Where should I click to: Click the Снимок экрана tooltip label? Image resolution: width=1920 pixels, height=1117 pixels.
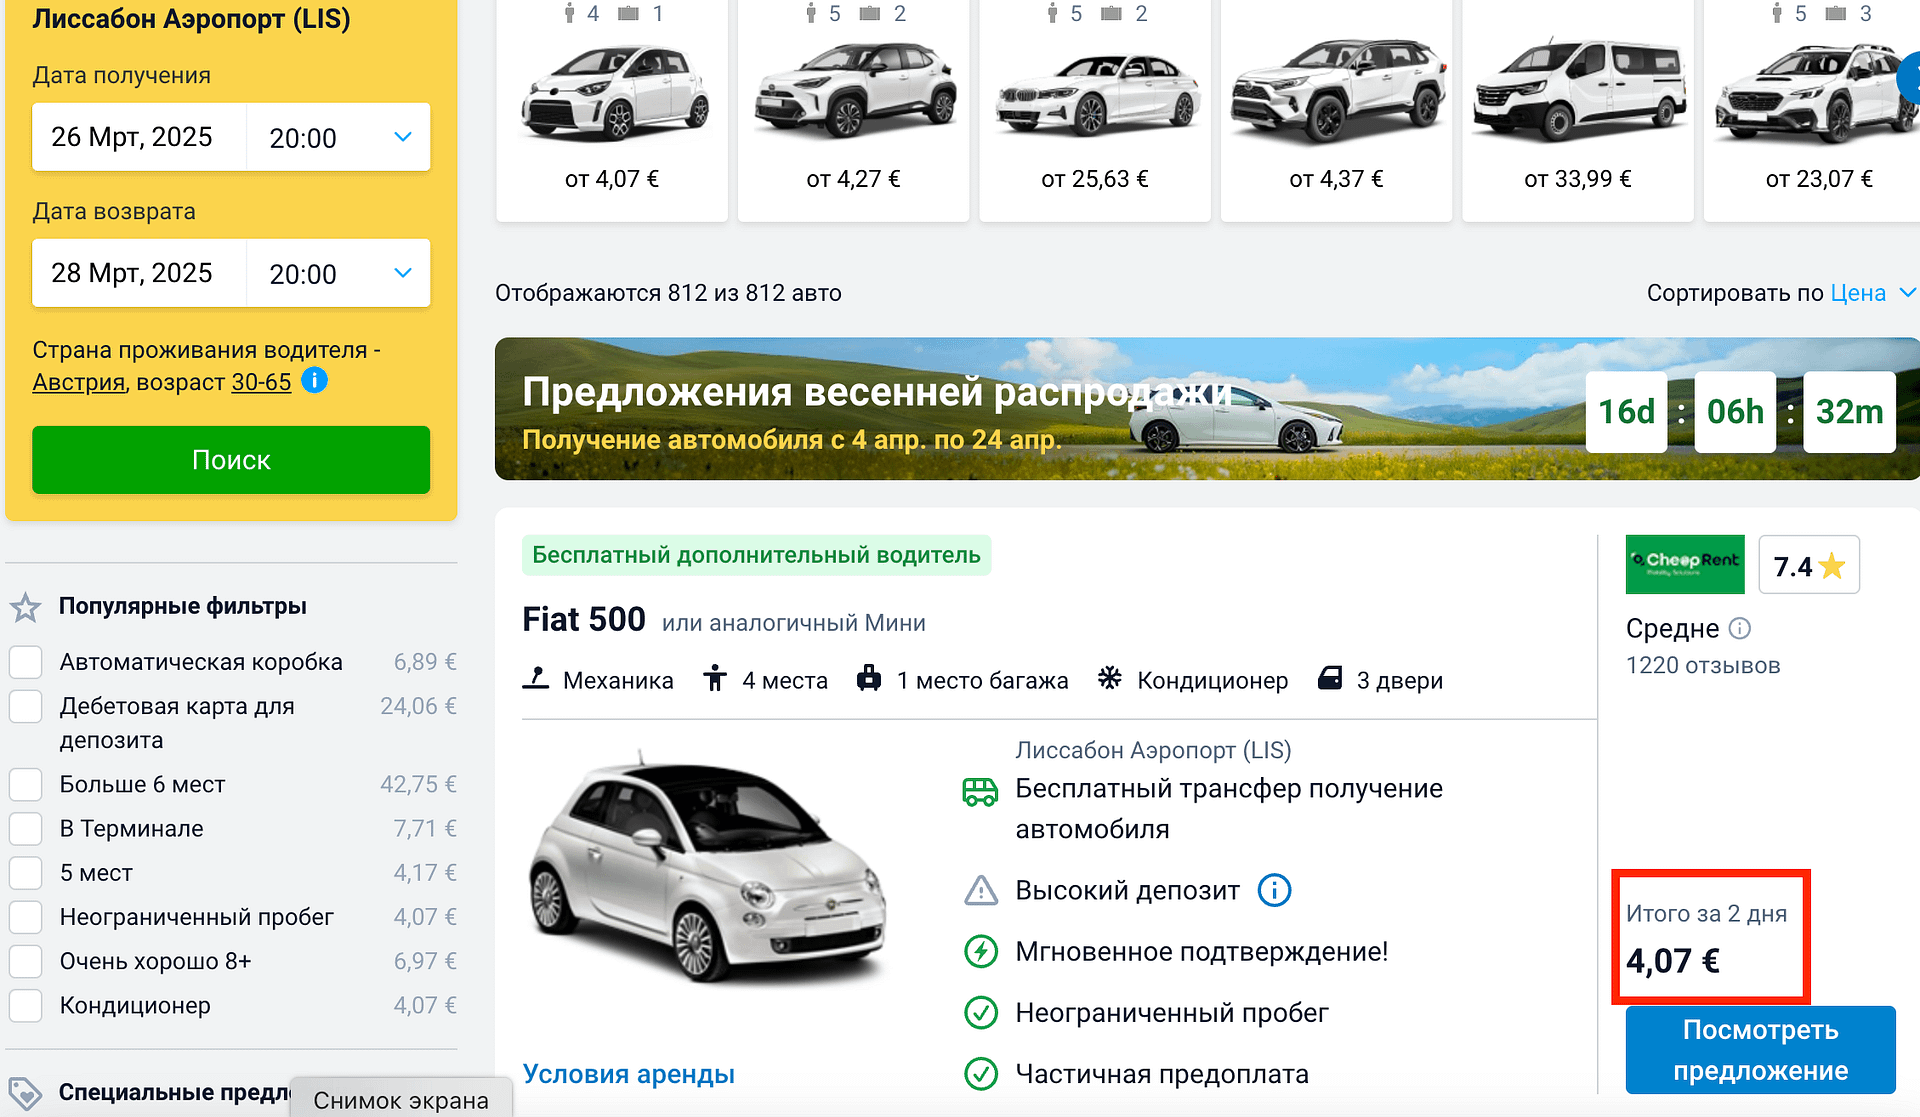coord(401,1100)
